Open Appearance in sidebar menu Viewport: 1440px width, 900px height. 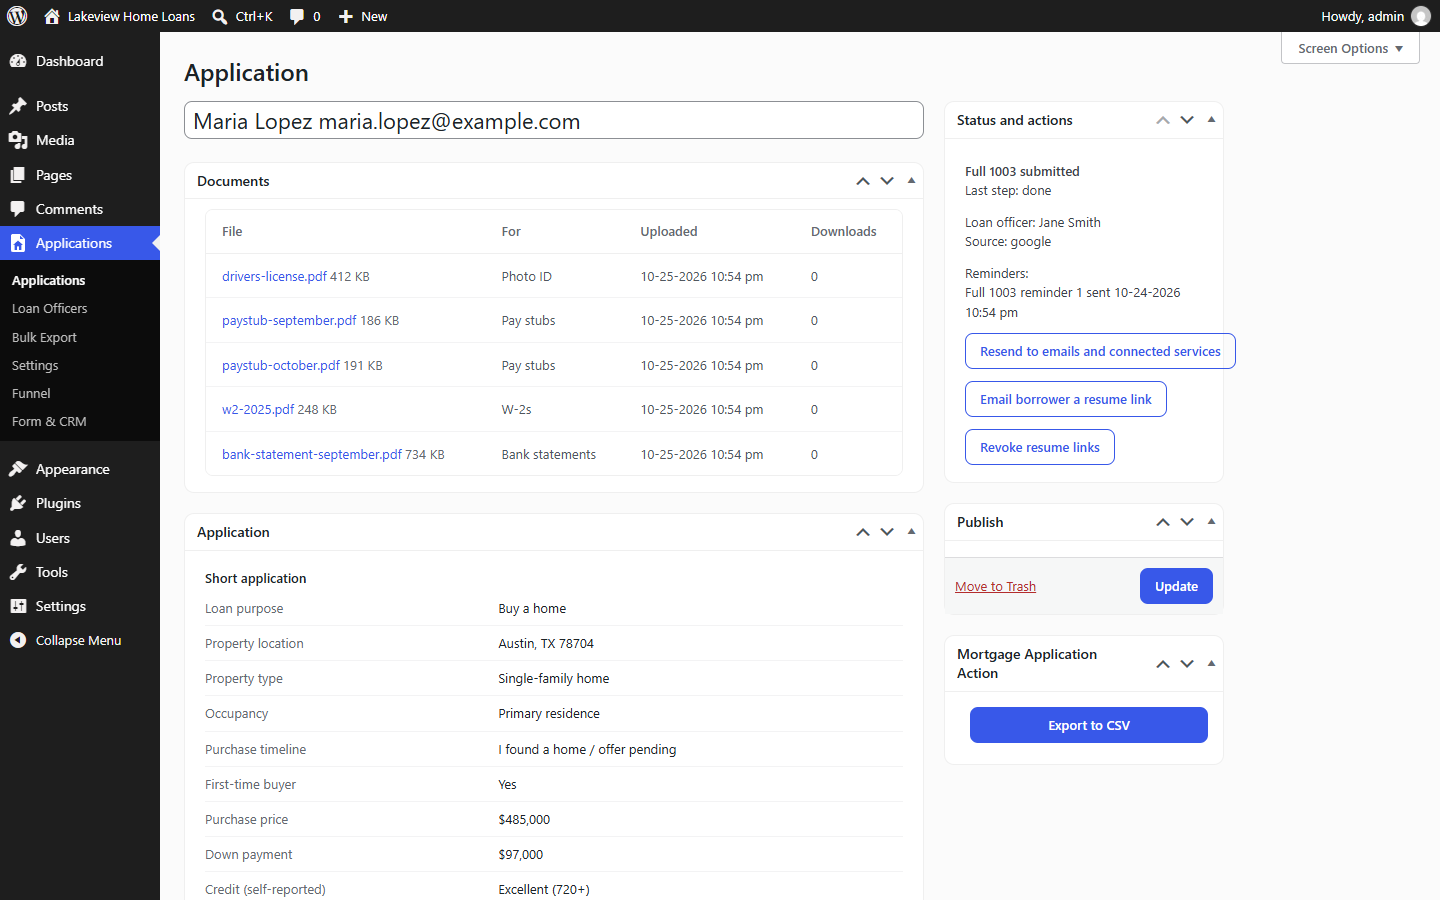point(80,469)
